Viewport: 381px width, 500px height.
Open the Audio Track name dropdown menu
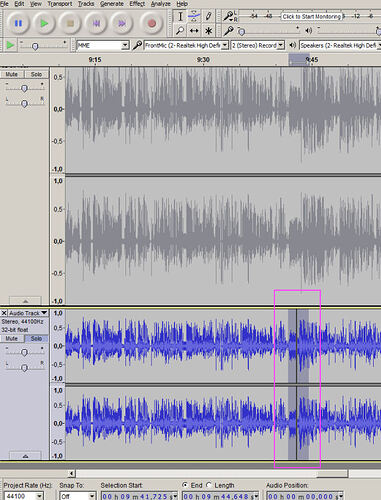[x=28, y=313]
